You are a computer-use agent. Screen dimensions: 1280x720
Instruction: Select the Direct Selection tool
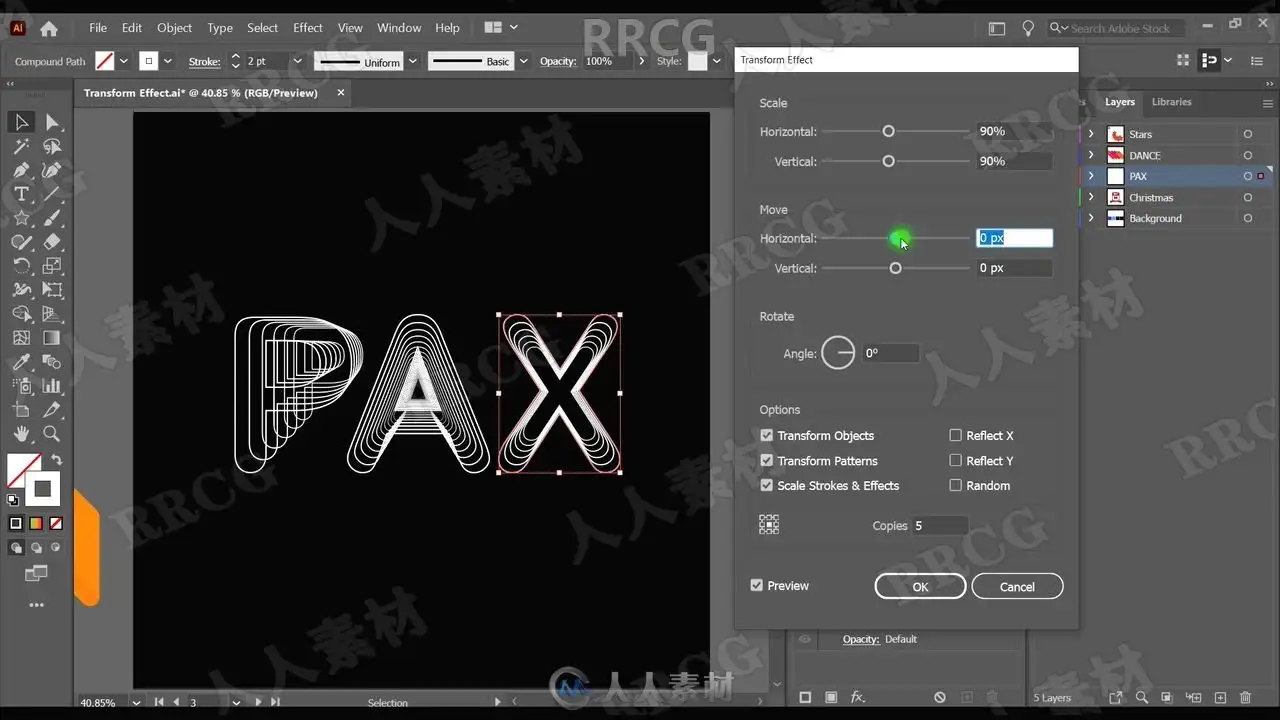click(x=52, y=122)
